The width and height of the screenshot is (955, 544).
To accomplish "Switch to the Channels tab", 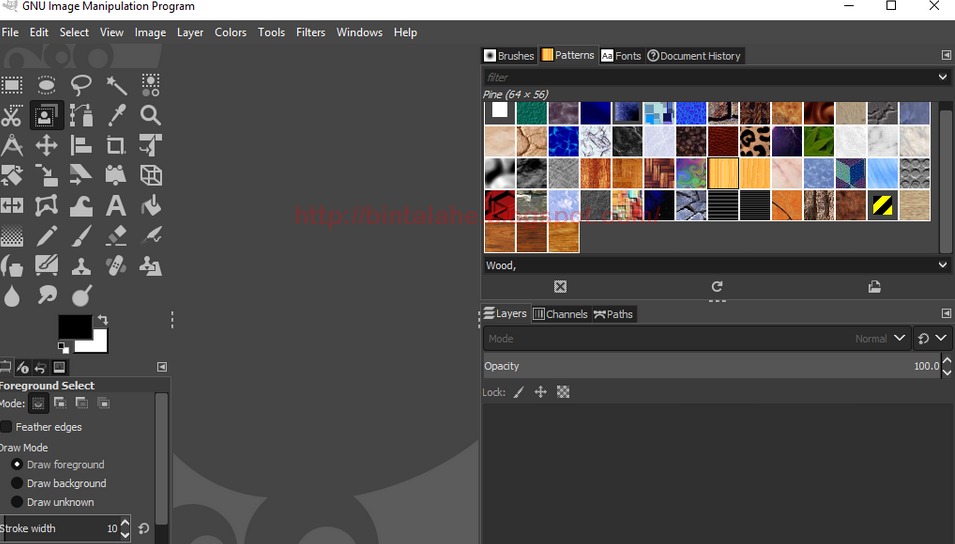I will pos(560,314).
